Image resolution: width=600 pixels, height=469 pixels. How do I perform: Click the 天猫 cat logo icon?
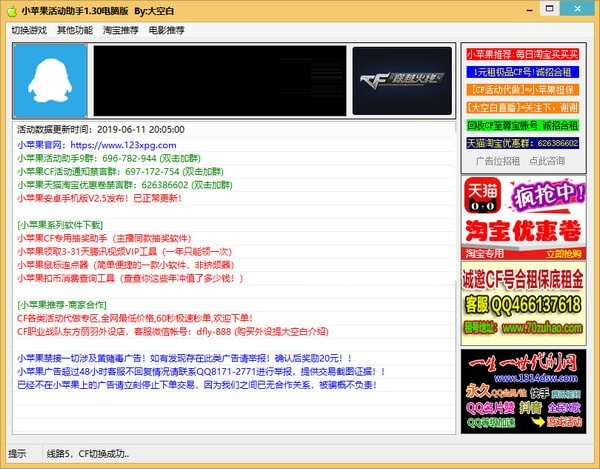point(482,195)
